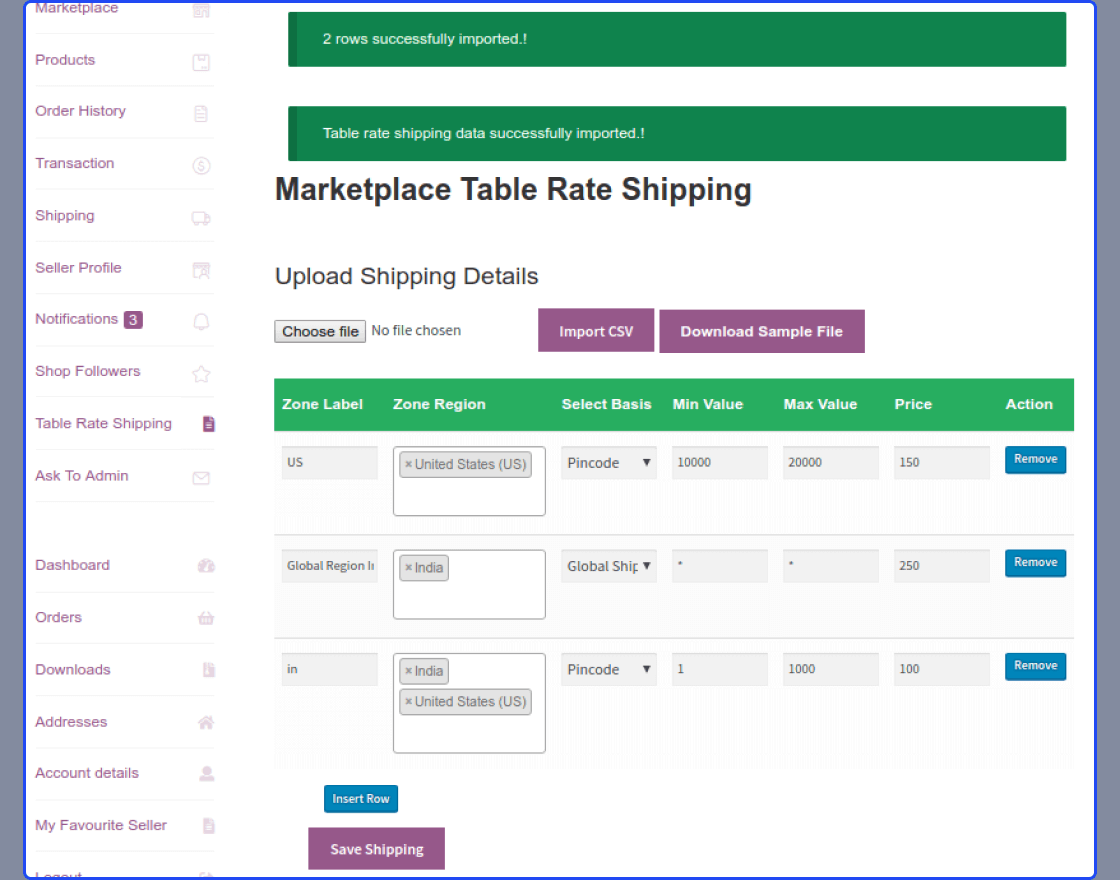
Task: Click the Ask To Admin envelope icon
Action: click(x=203, y=475)
